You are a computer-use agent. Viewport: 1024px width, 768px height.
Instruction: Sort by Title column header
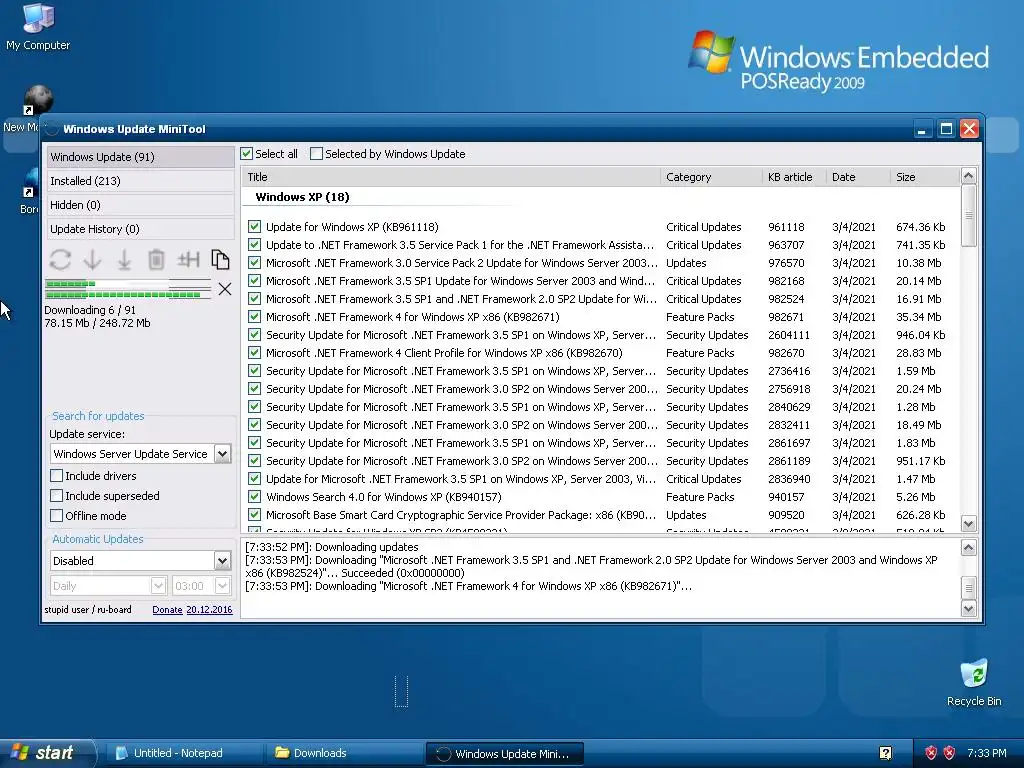coord(451,177)
